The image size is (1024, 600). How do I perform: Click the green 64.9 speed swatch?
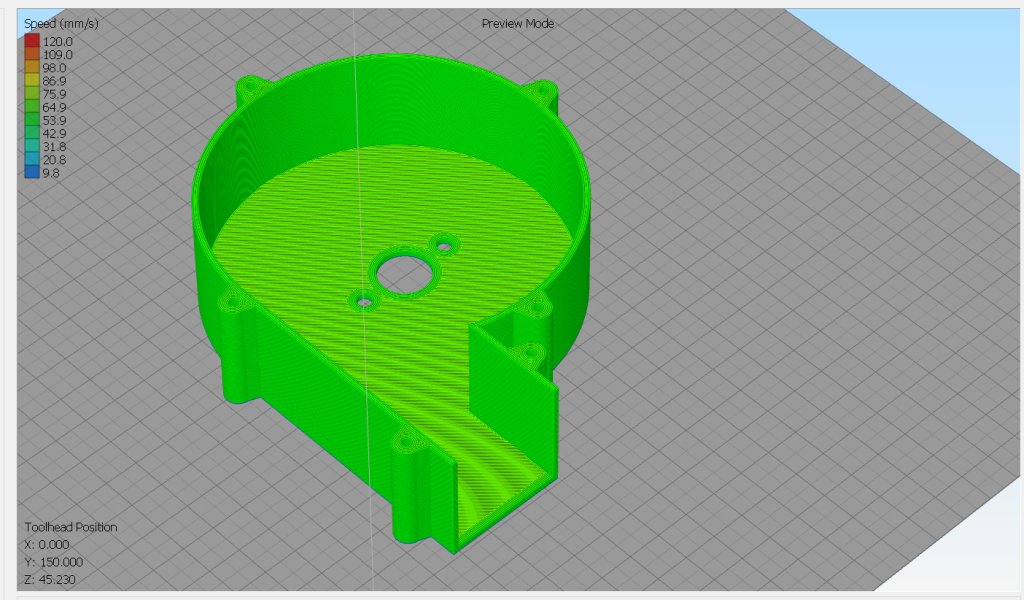tap(32, 107)
